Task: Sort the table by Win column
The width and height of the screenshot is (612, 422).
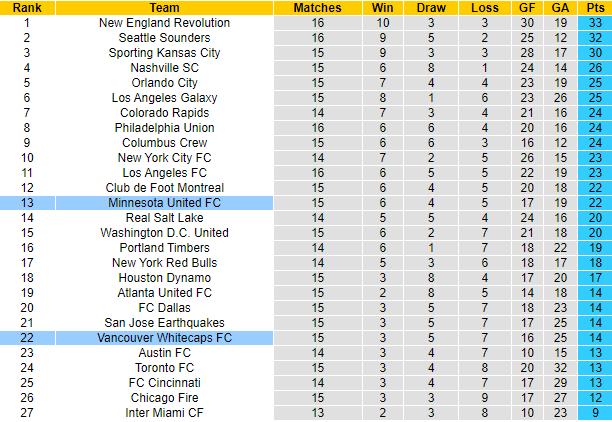Action: 383,8
